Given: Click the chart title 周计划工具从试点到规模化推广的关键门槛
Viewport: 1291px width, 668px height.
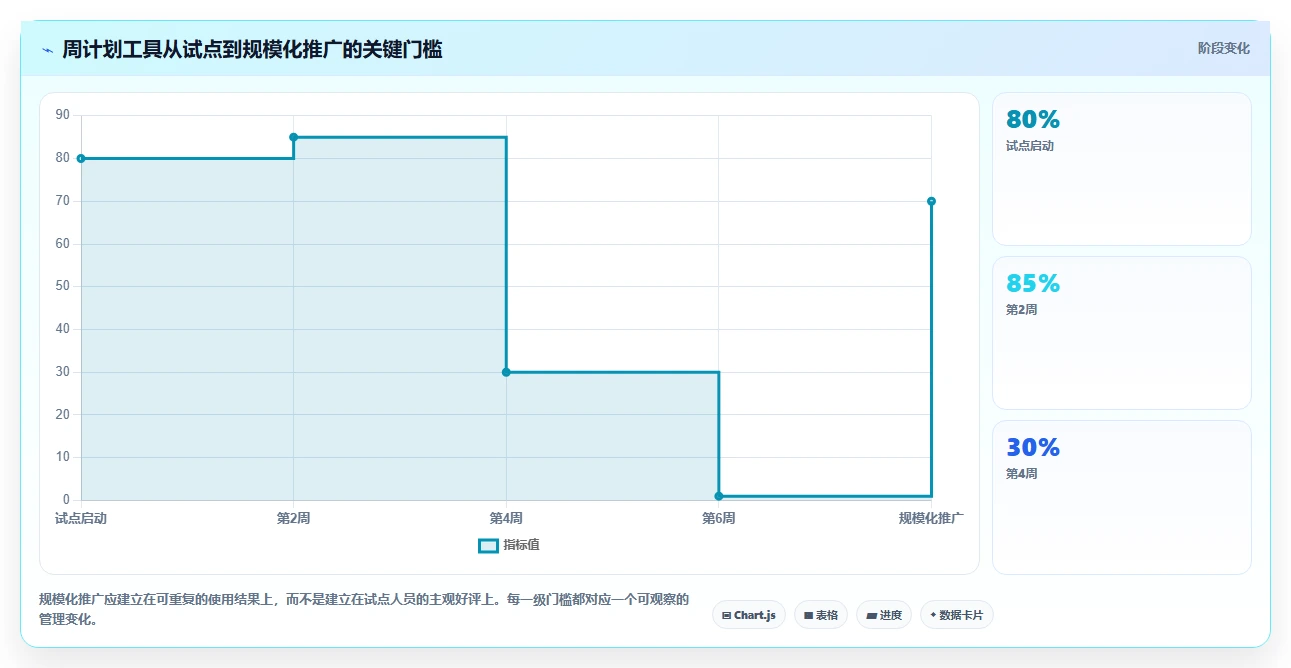Looking at the screenshot, I should [252, 49].
